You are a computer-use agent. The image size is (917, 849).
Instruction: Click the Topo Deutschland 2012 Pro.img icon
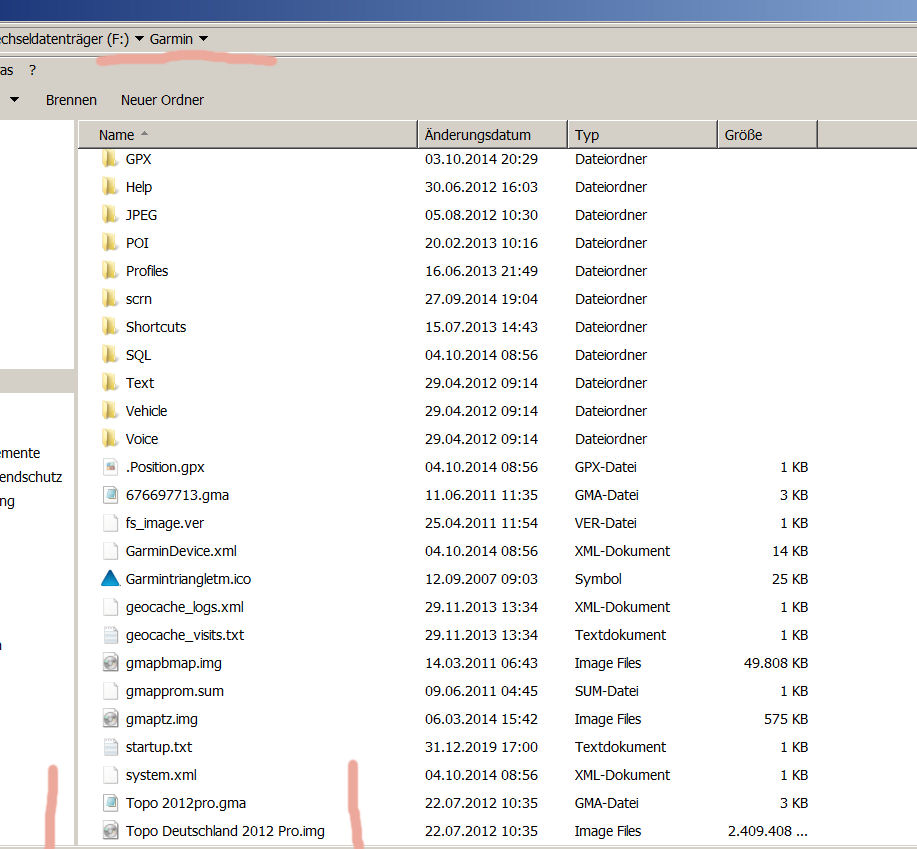coord(110,831)
